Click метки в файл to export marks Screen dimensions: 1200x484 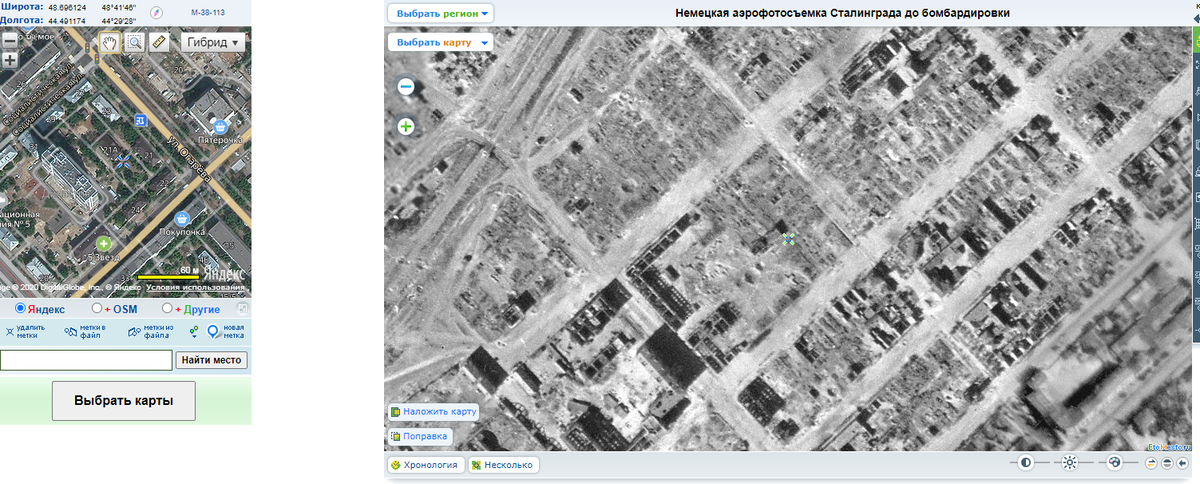pos(84,331)
